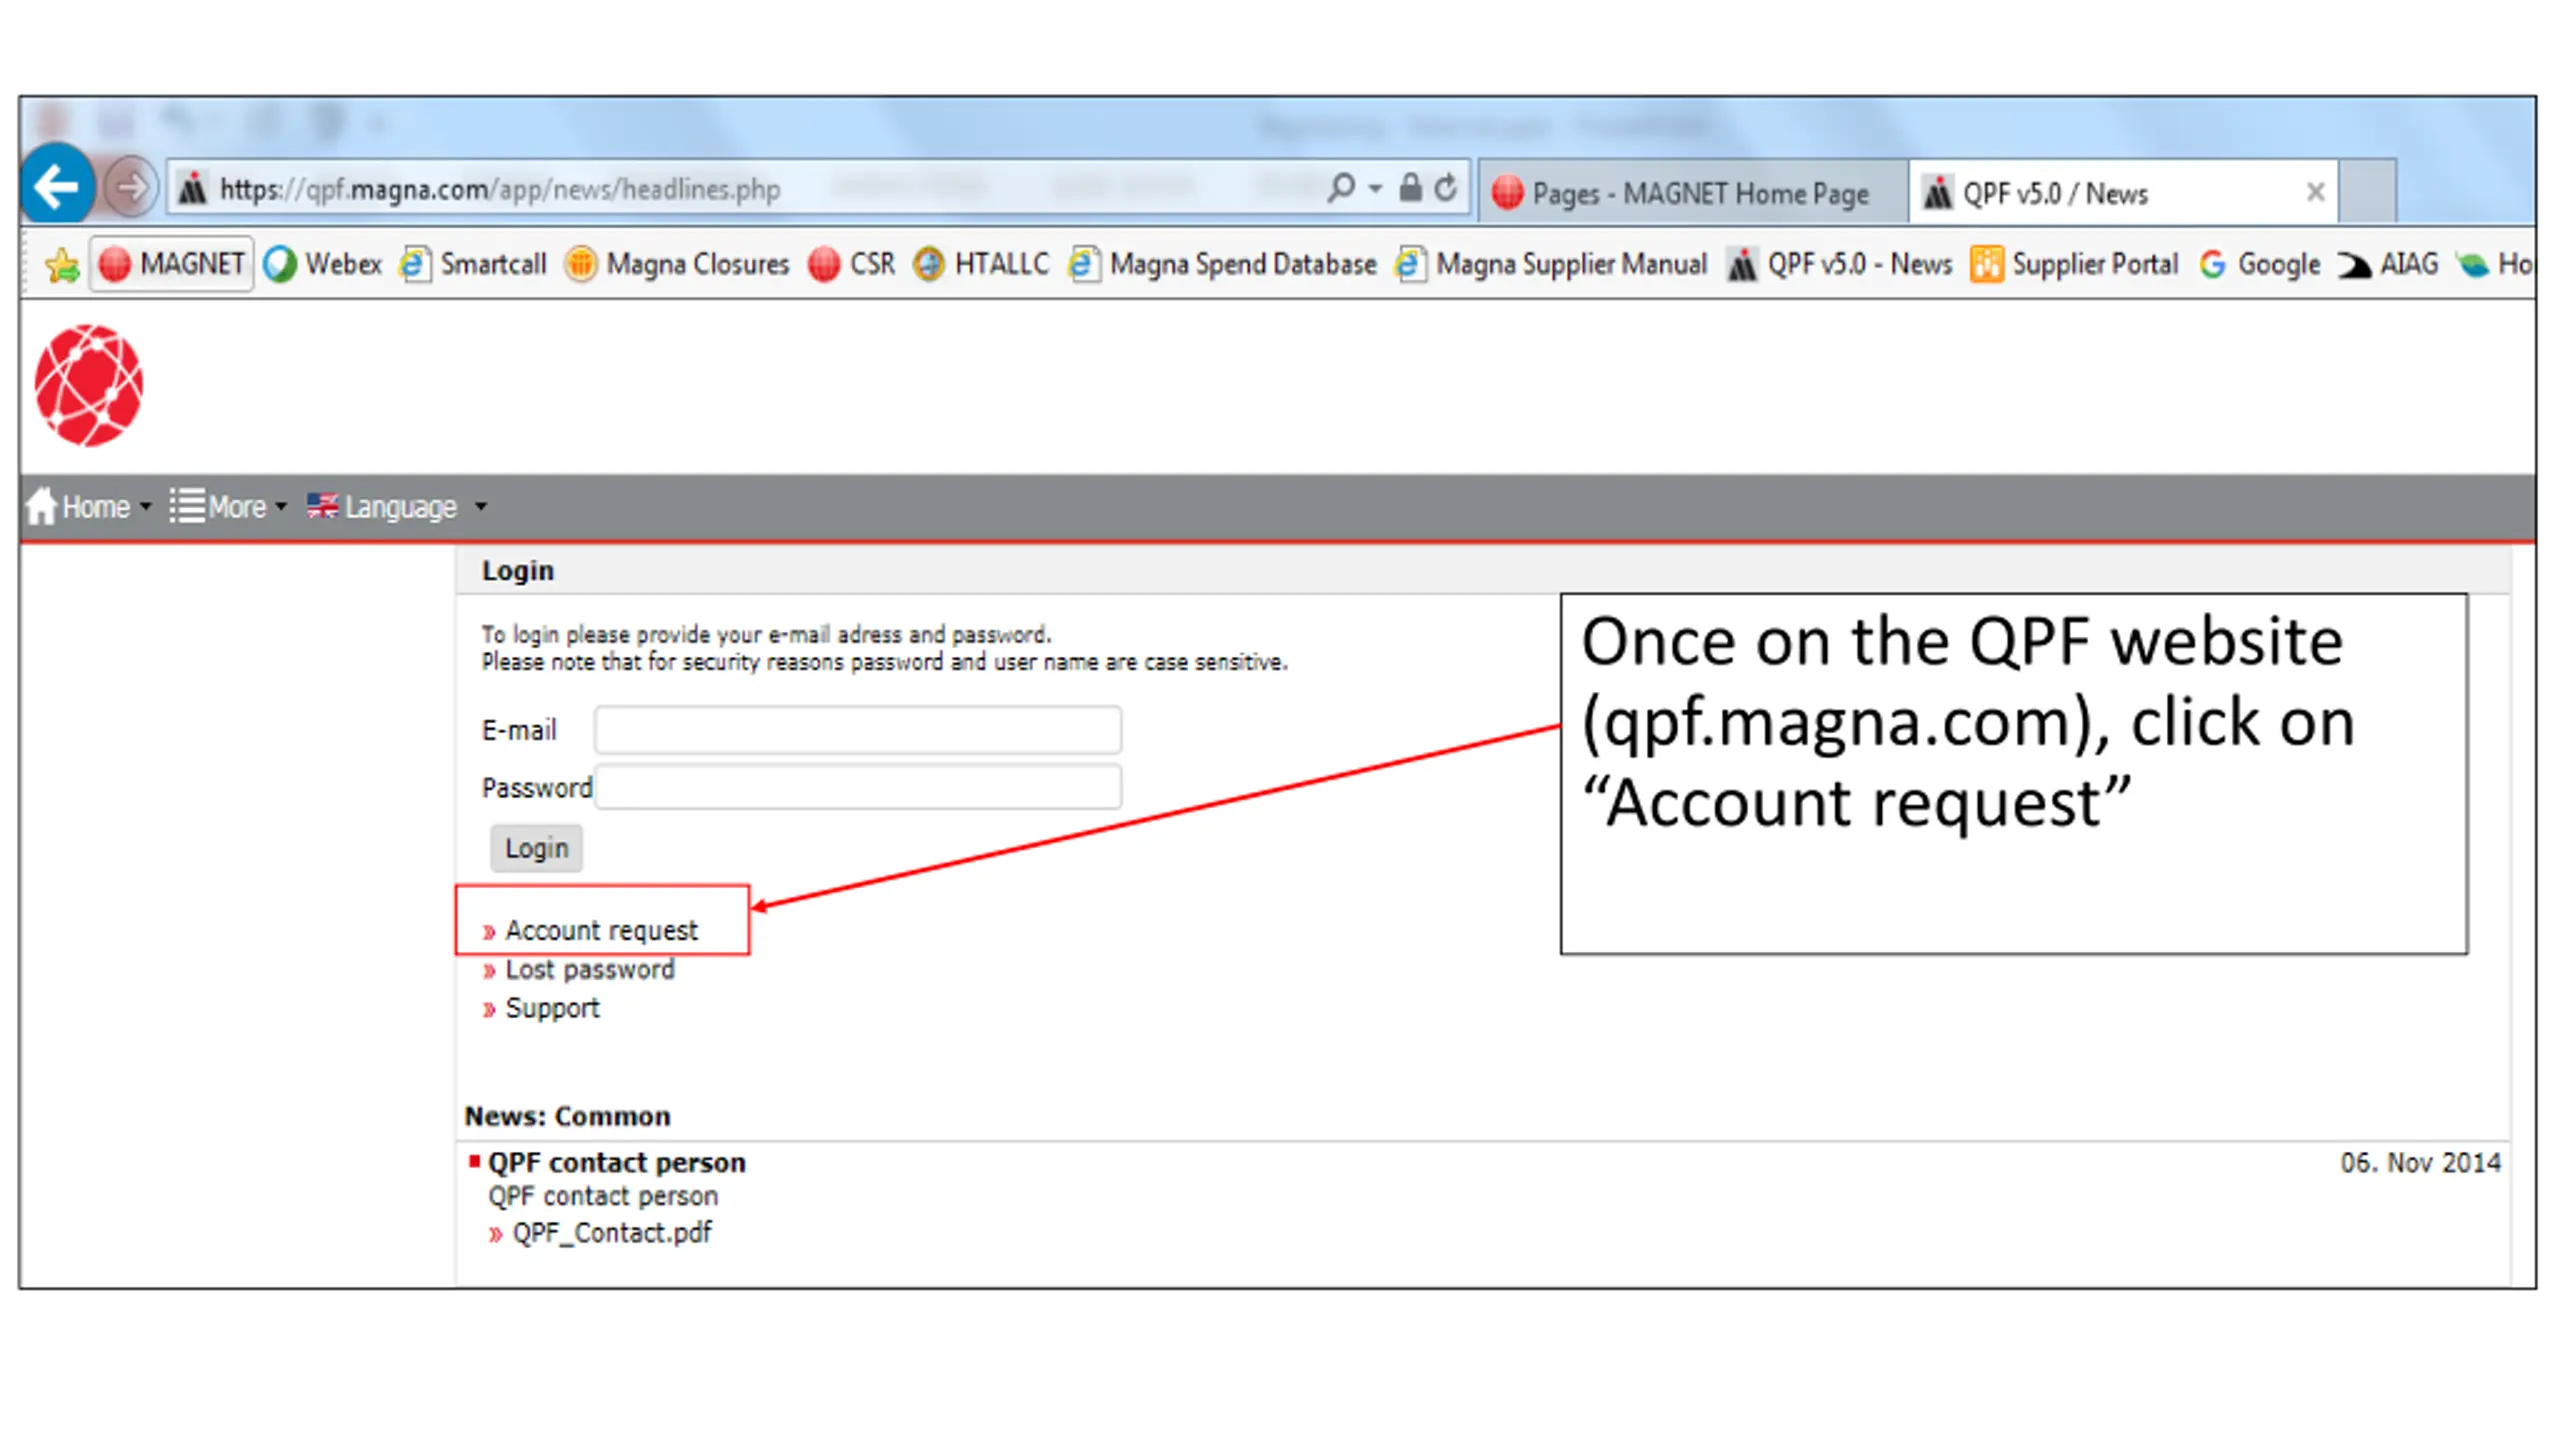This screenshot has height=1440, width=2560.
Task: Click the refresh icon in address bar
Action: [1445, 188]
